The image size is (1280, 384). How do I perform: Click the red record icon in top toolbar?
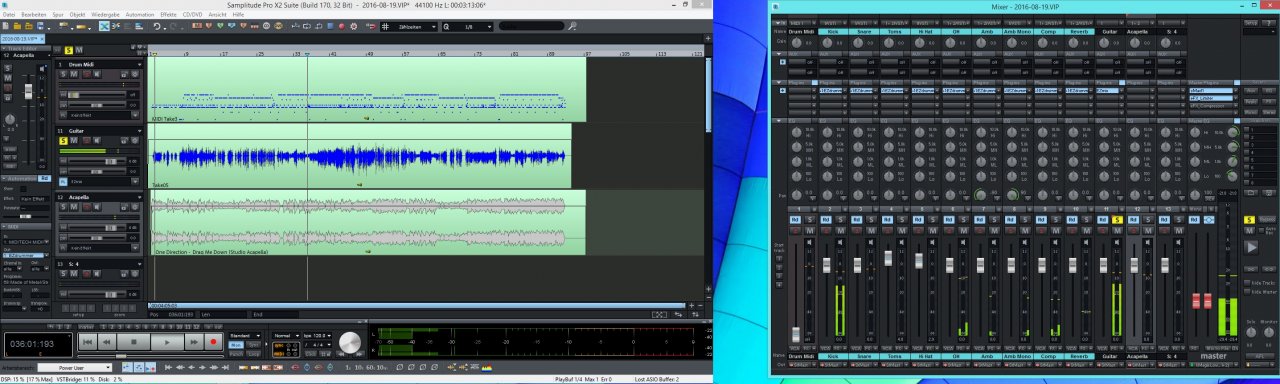coord(342,27)
